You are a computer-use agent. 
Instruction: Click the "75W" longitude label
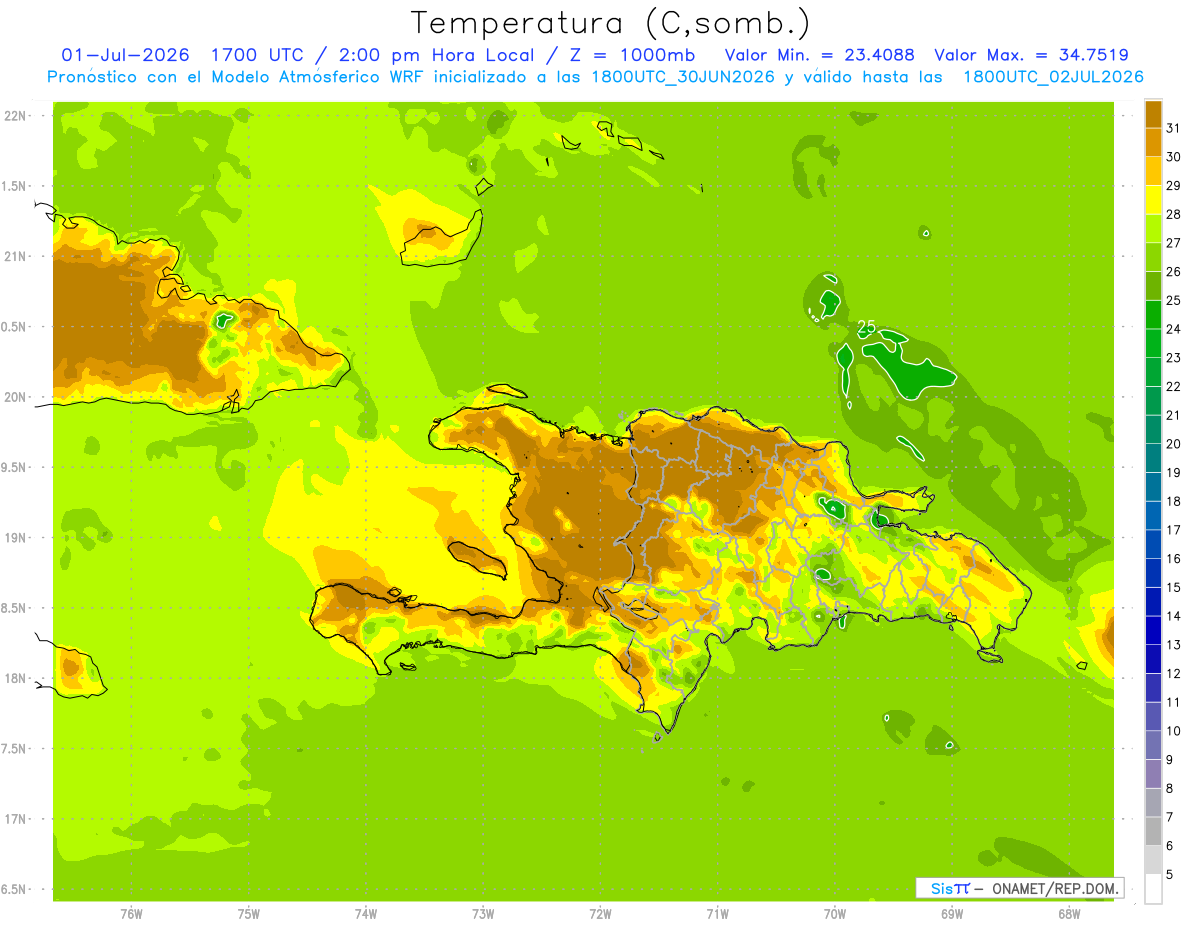pyautogui.click(x=249, y=914)
